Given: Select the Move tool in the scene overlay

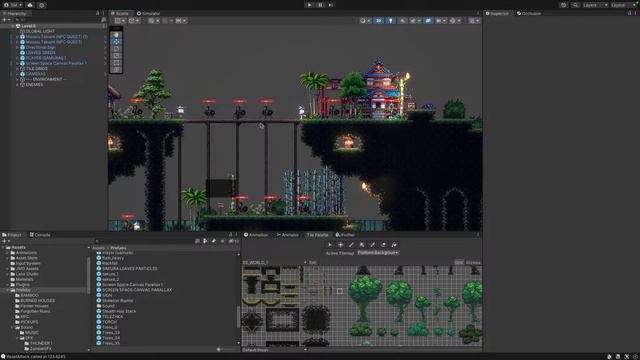Looking at the screenshot, I should tap(116, 42).
